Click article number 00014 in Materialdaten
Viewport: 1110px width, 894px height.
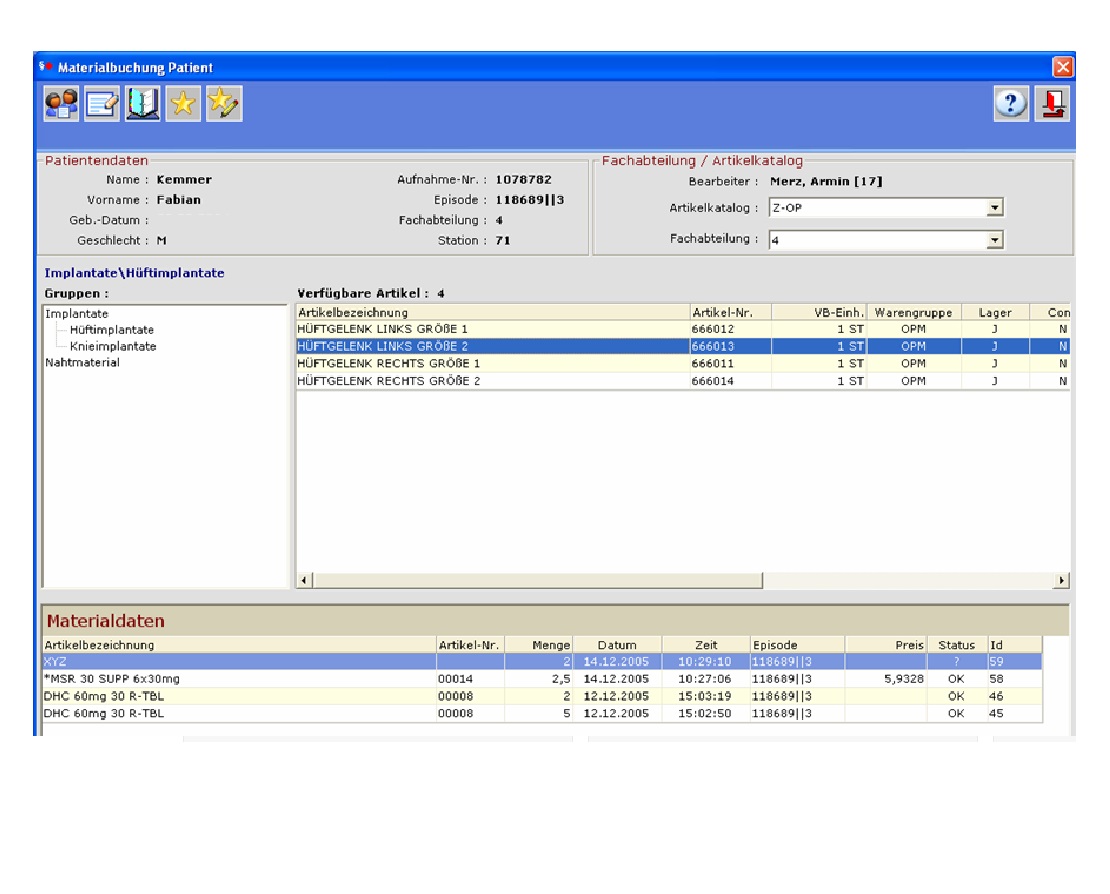coord(455,679)
